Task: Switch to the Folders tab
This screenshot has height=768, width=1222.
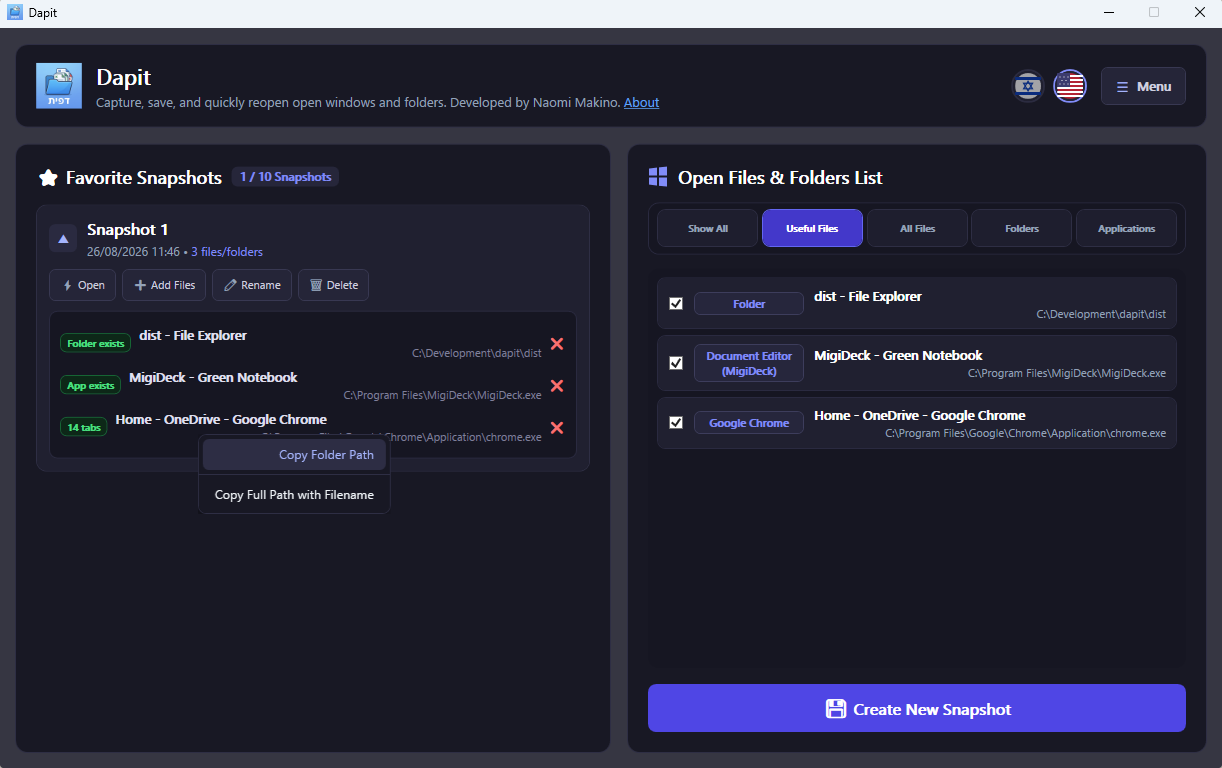Action: click(1021, 228)
